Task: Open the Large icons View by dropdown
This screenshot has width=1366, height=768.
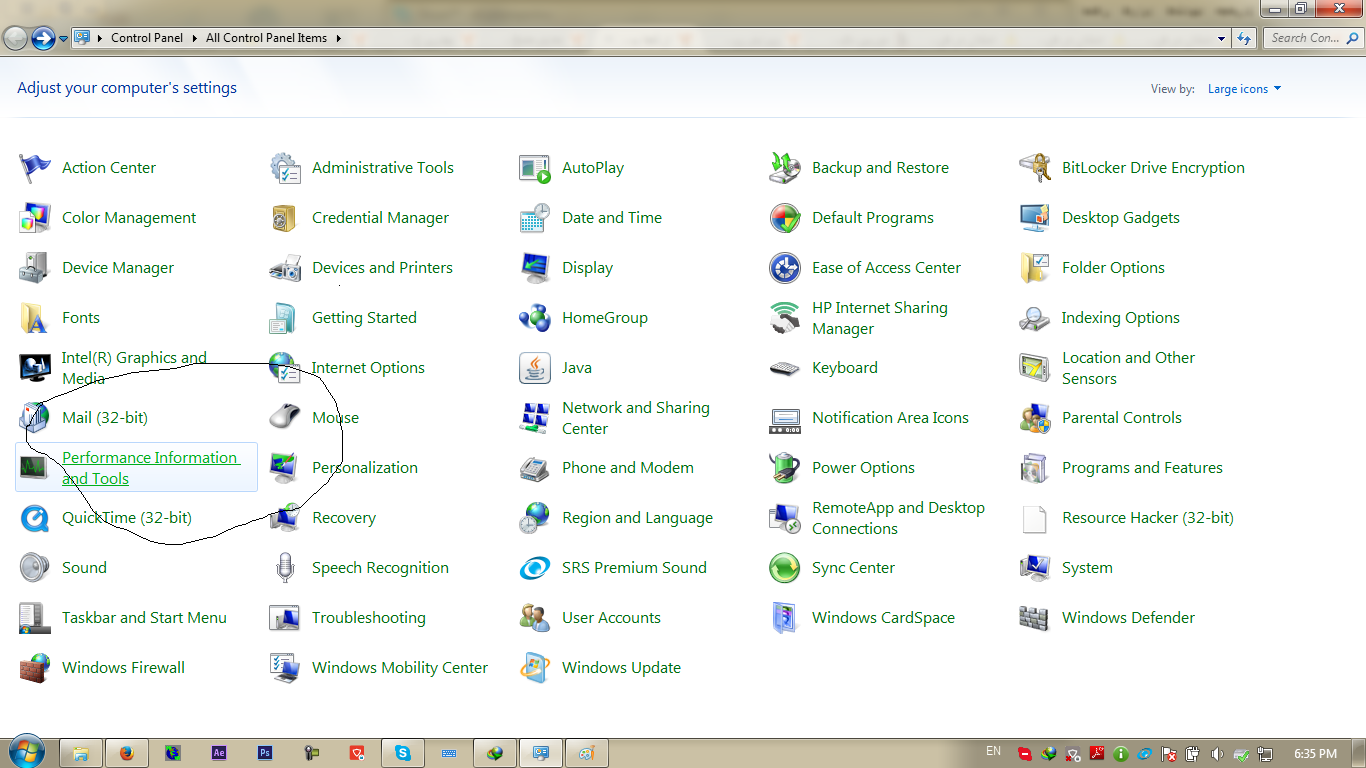Action: (x=1244, y=89)
